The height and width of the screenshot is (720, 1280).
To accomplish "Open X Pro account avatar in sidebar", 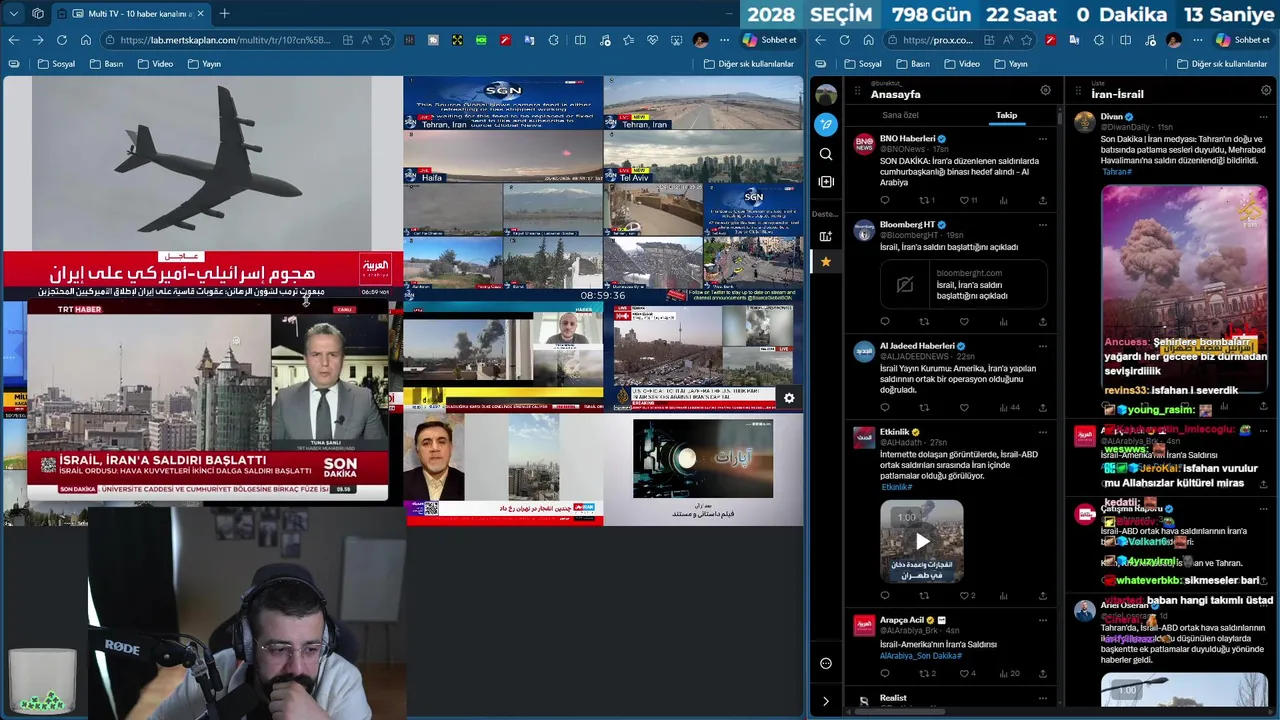I will click(825, 95).
